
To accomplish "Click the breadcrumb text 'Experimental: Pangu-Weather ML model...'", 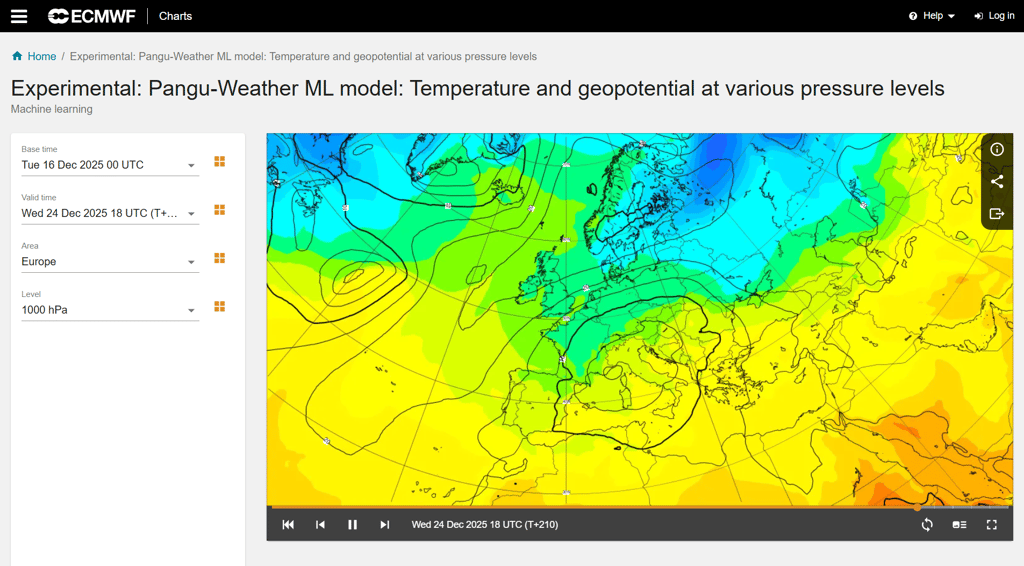I will click(303, 57).
